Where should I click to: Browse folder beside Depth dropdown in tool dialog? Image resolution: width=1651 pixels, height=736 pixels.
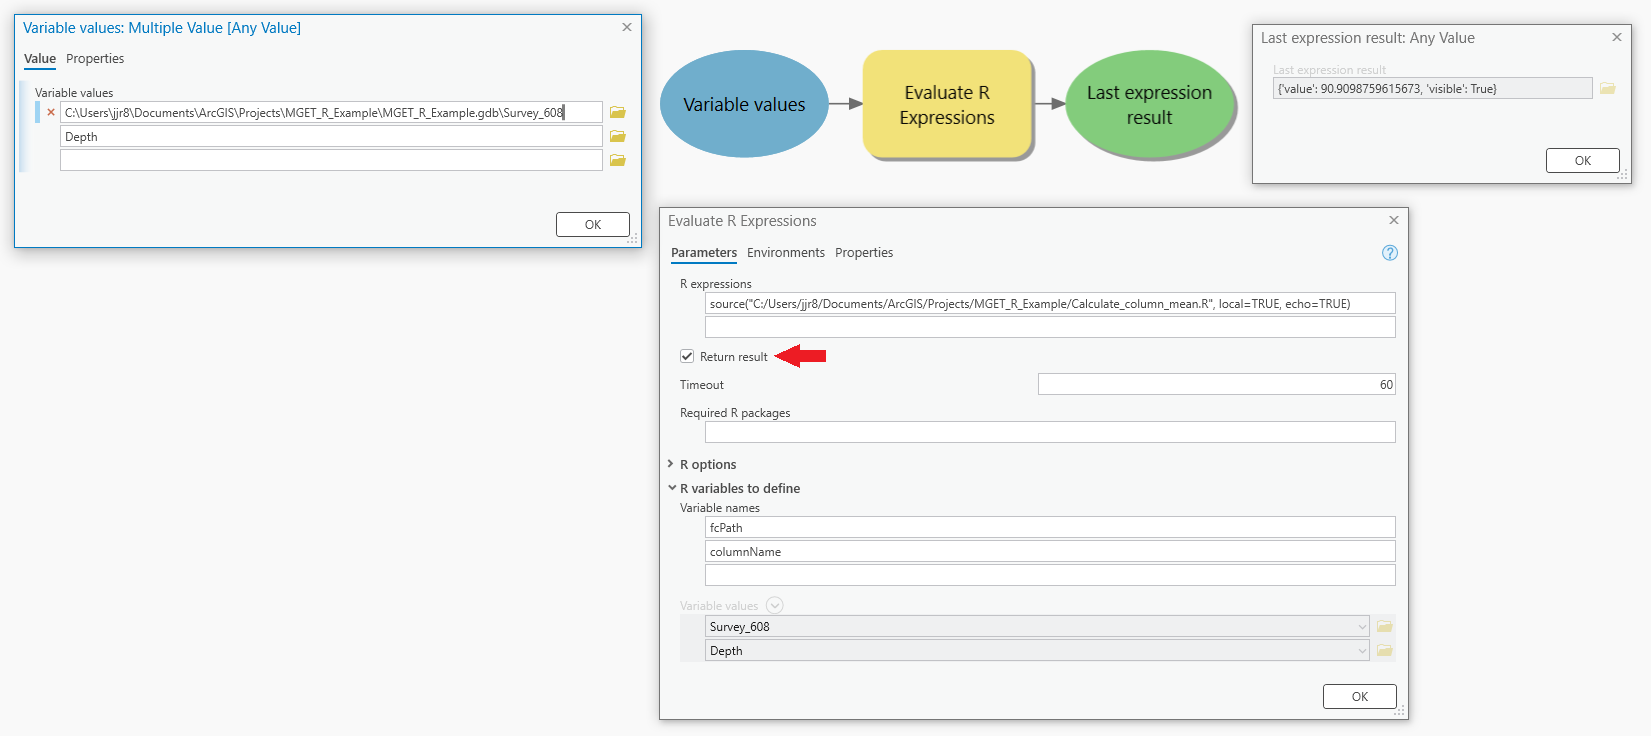pos(1385,650)
